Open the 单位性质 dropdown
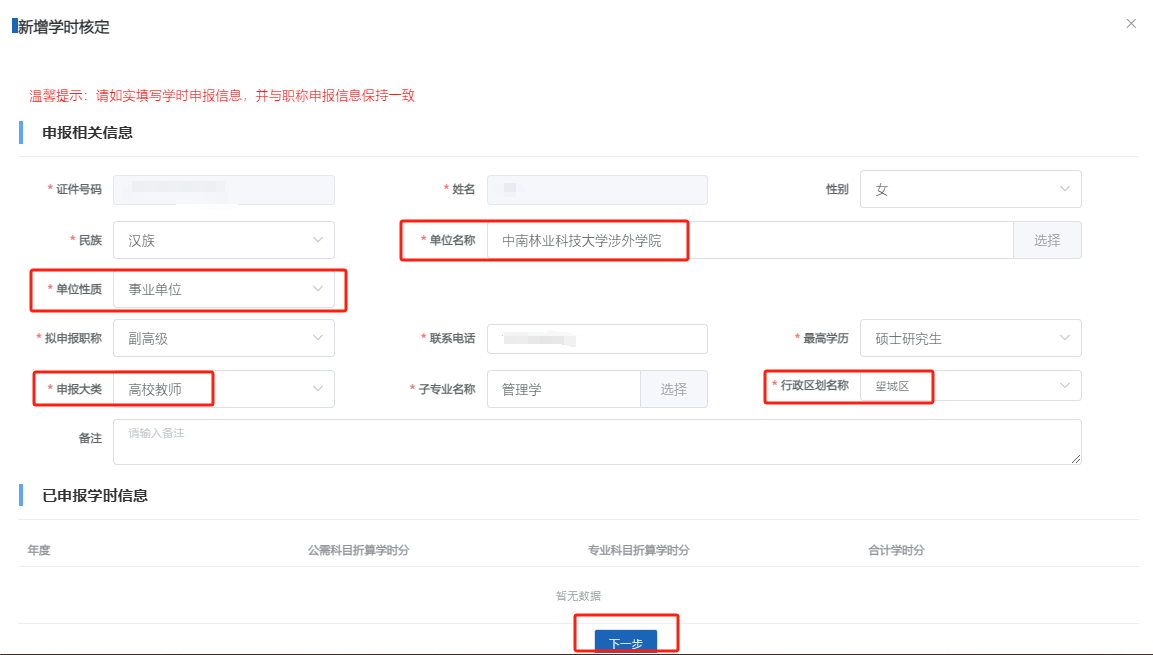 pyautogui.click(x=223, y=289)
